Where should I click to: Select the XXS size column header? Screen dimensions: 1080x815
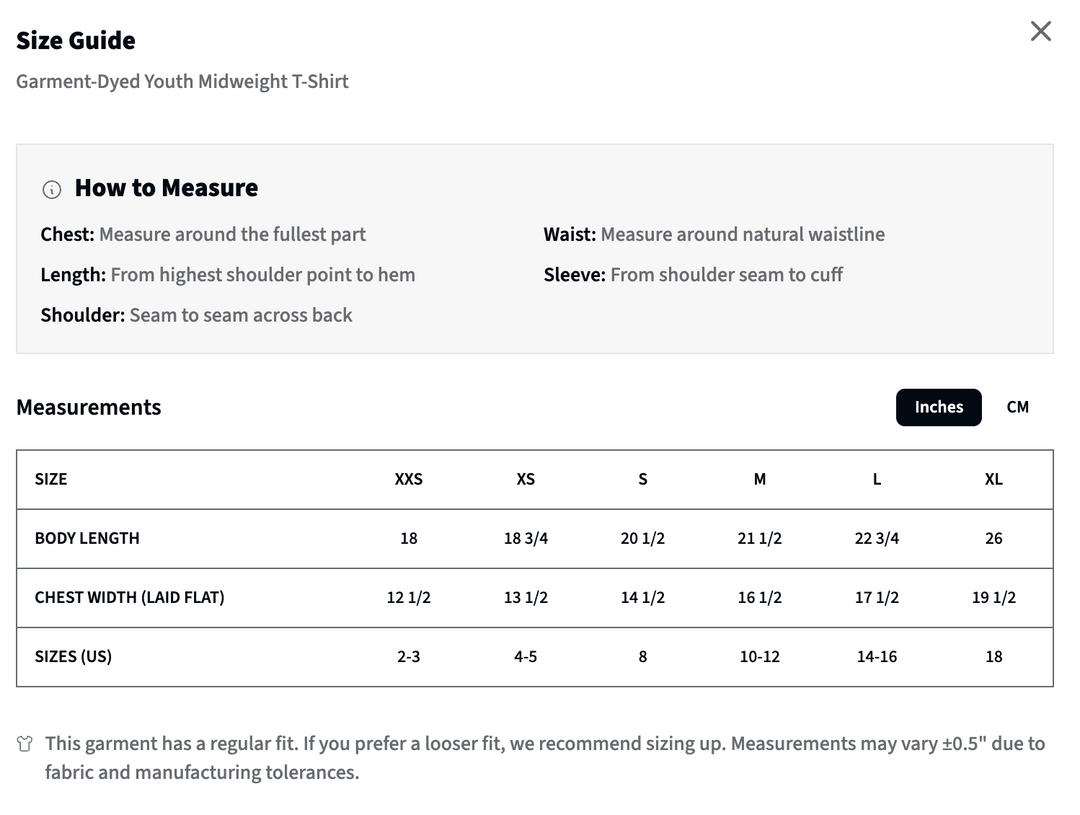click(408, 479)
